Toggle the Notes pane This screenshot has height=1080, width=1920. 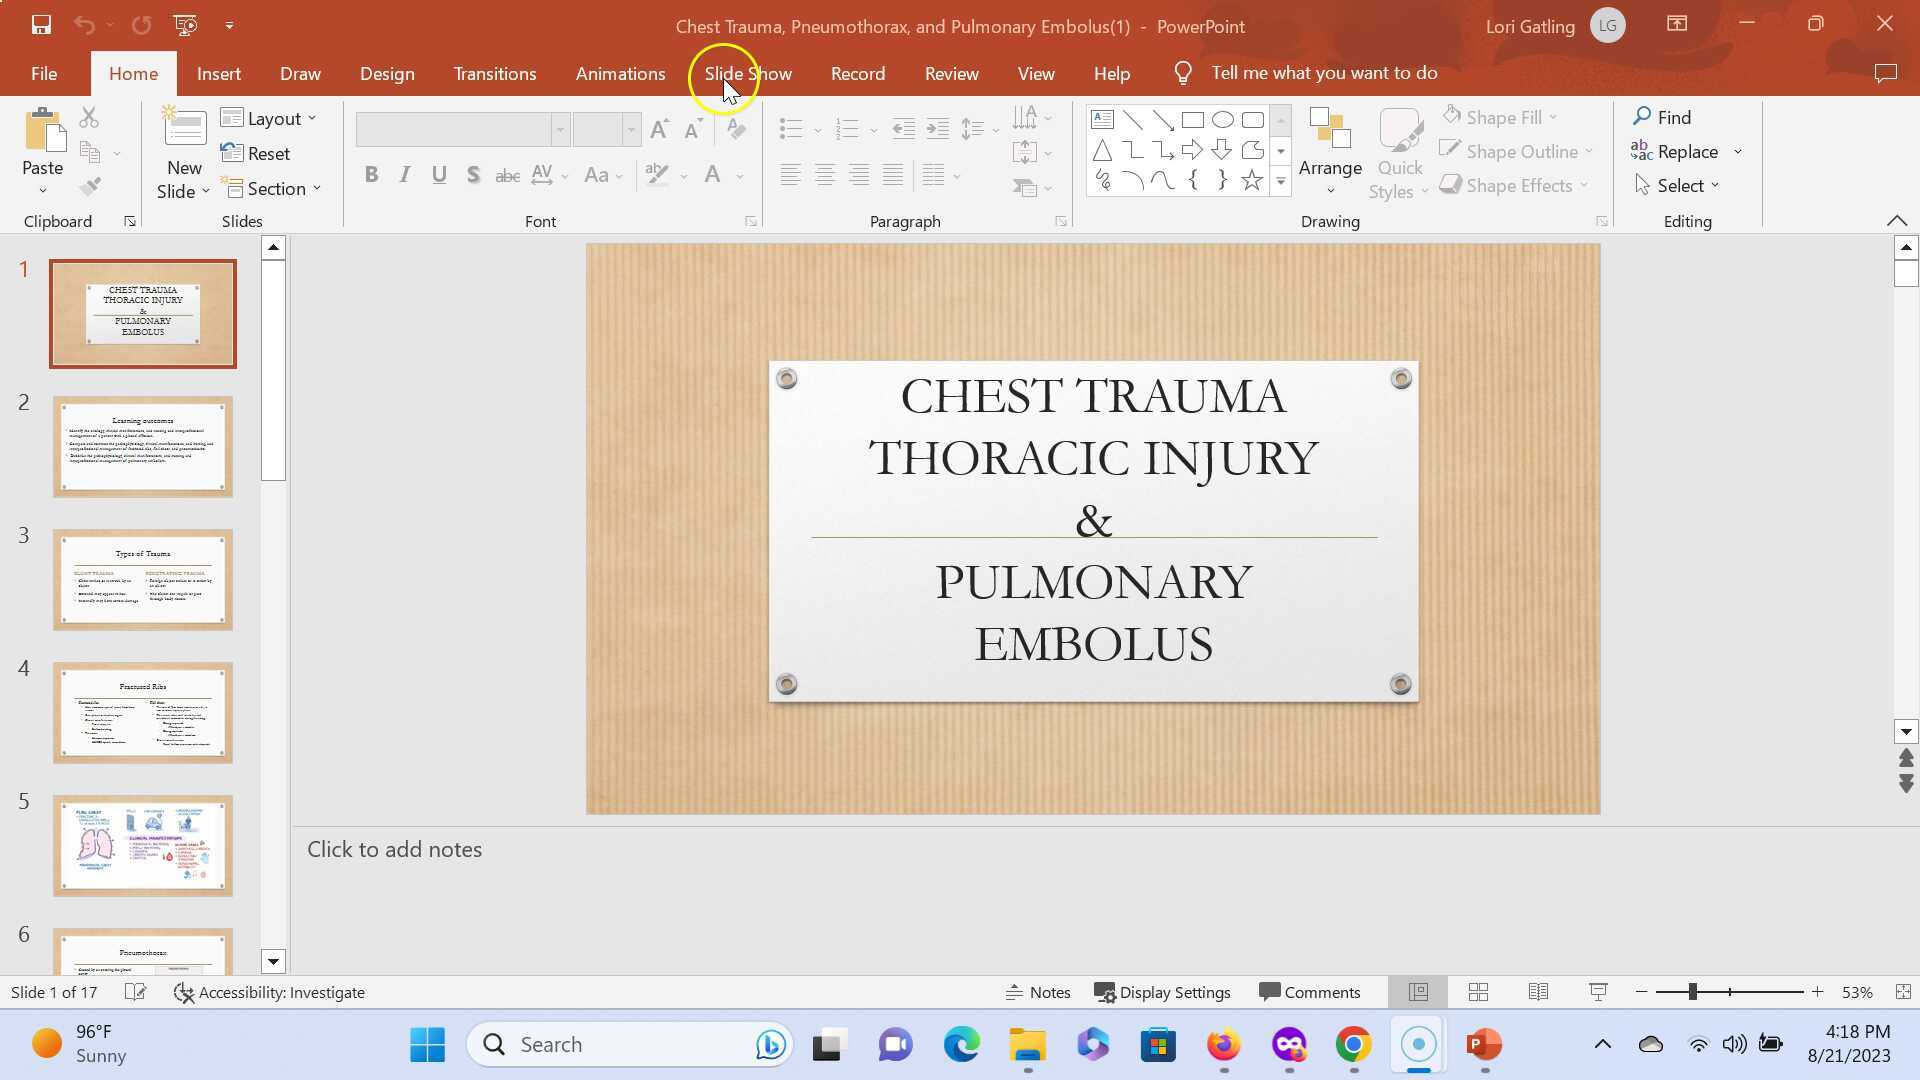click(x=1038, y=991)
